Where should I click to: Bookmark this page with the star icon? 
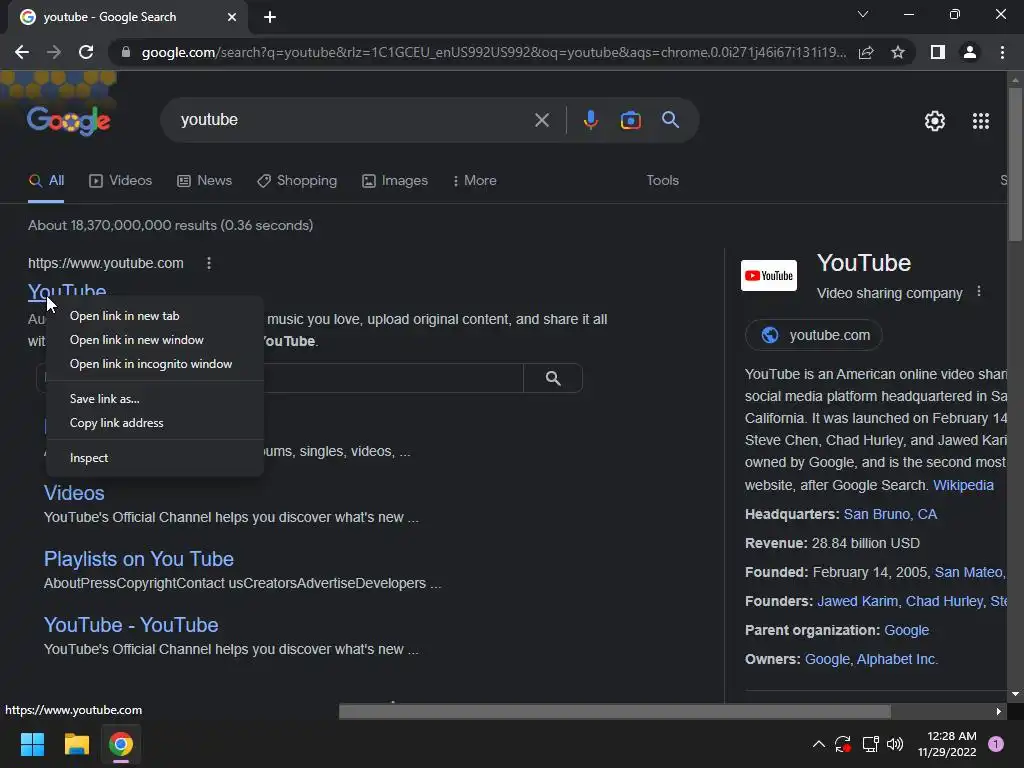(x=898, y=52)
